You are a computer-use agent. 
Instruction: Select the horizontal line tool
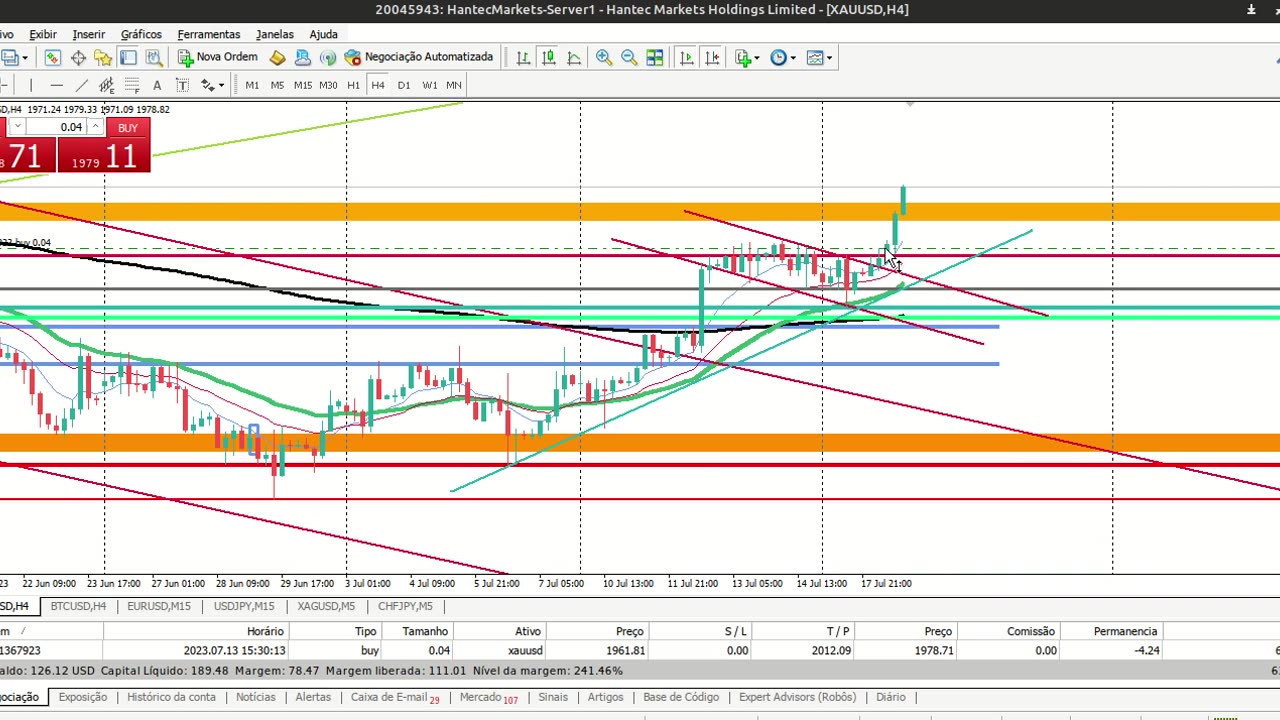tap(56, 85)
